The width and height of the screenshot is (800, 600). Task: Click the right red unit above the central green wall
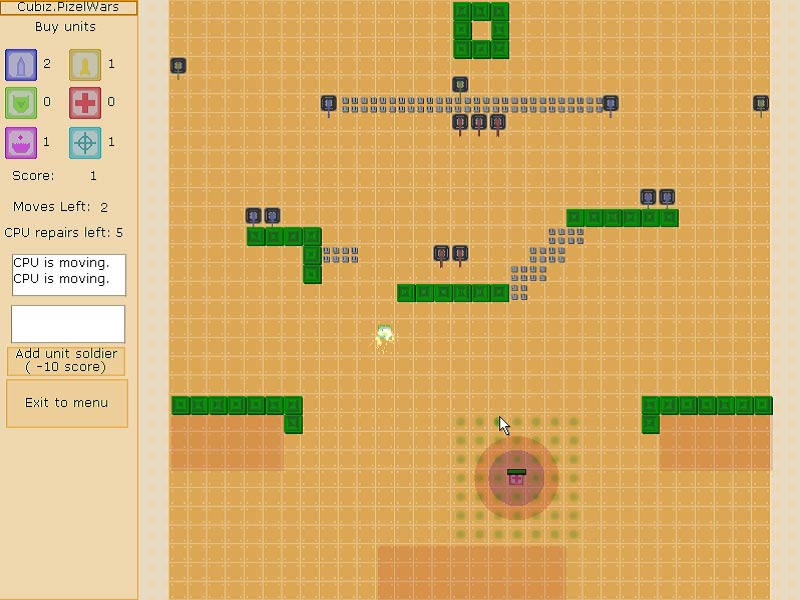pyautogui.click(x=460, y=254)
